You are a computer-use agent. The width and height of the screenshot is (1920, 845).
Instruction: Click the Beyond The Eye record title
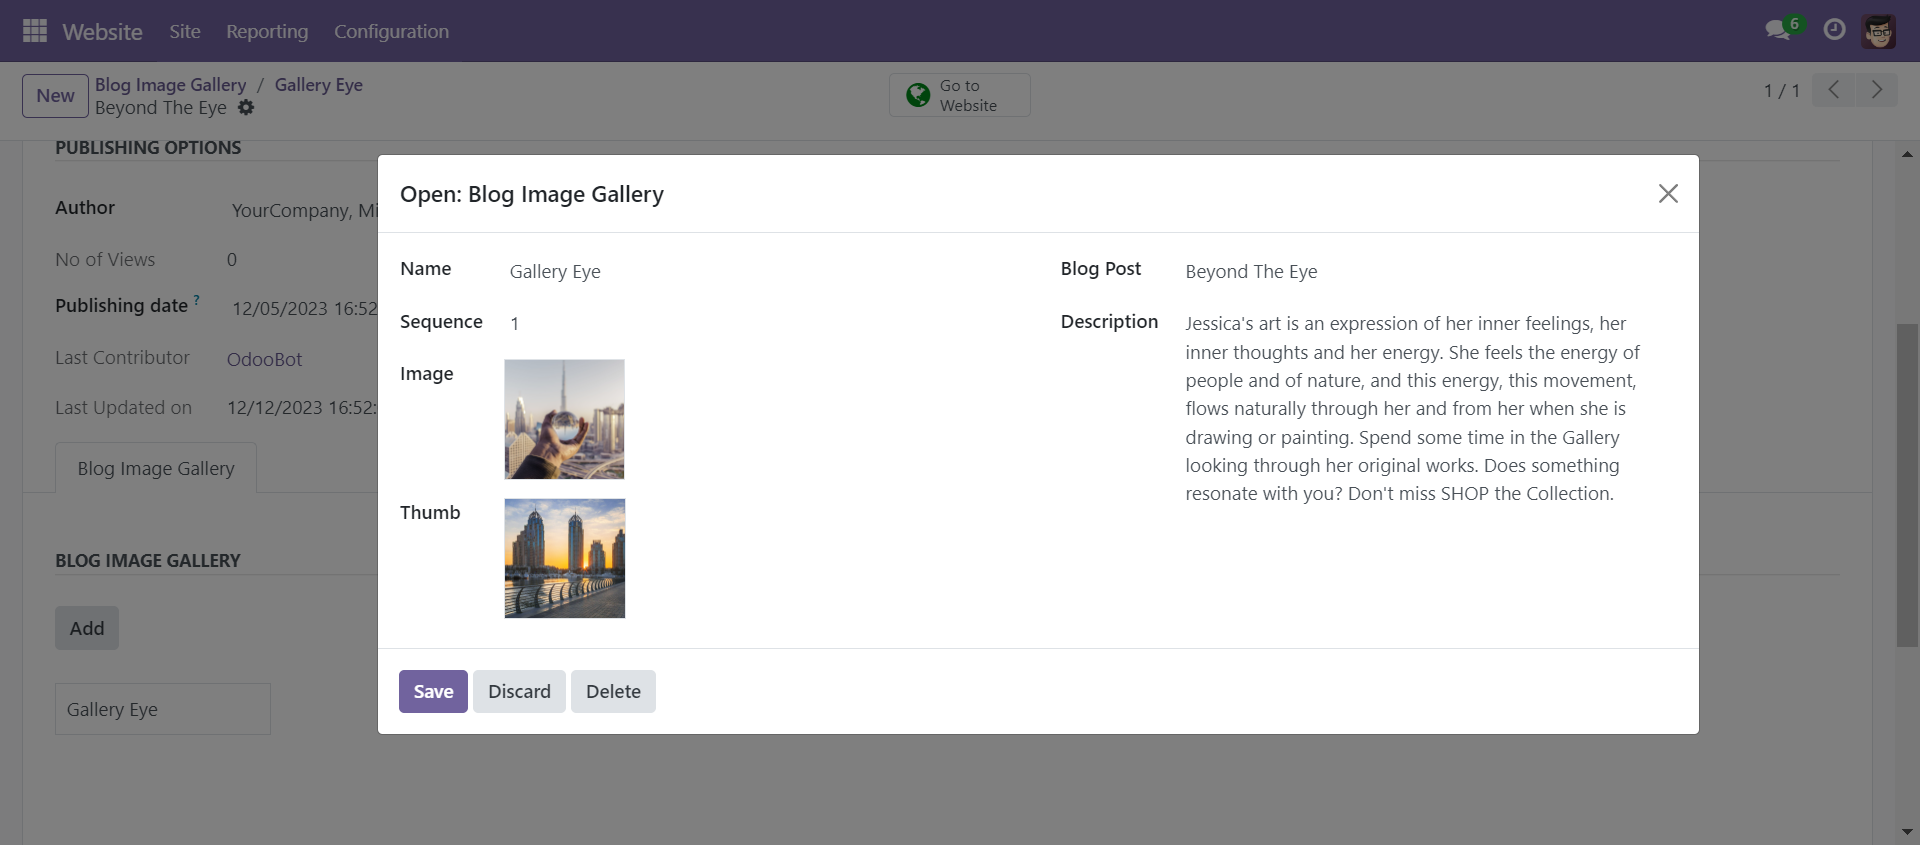tap(161, 108)
